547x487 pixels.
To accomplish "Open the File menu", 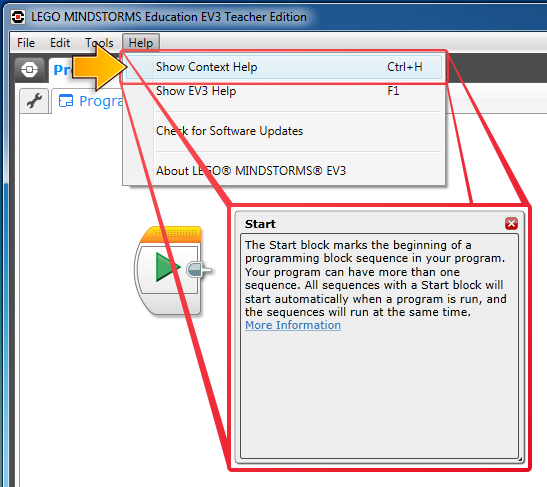I will 26,43.
